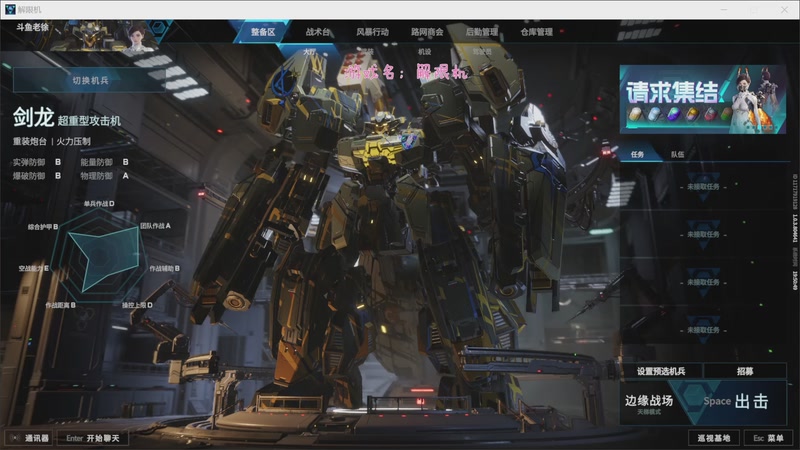Click the 作战辅助 B radar label
The height and width of the screenshot is (450, 800).
pos(164,268)
